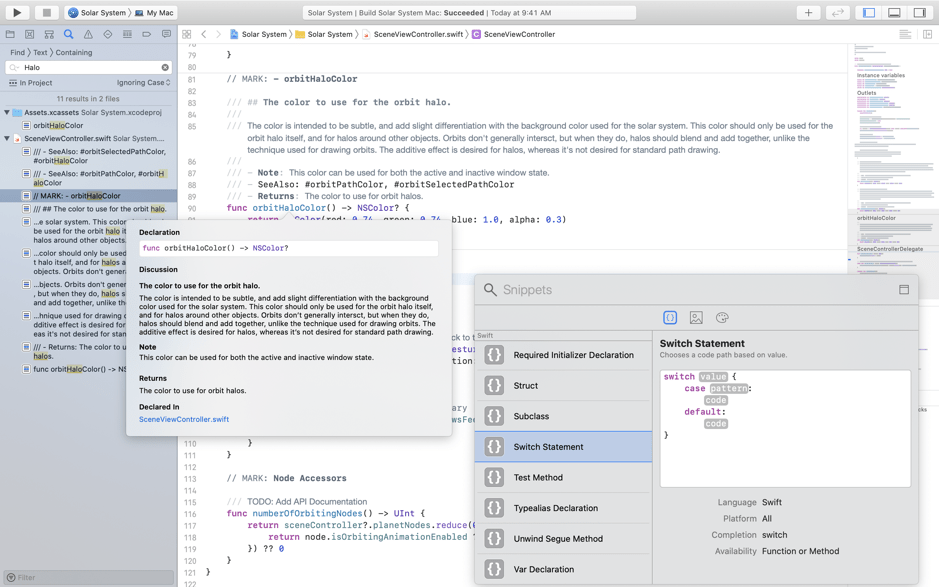The width and height of the screenshot is (939, 587).
Task: Collapse the Assets.xcassets search results group
Action: pos(8,111)
